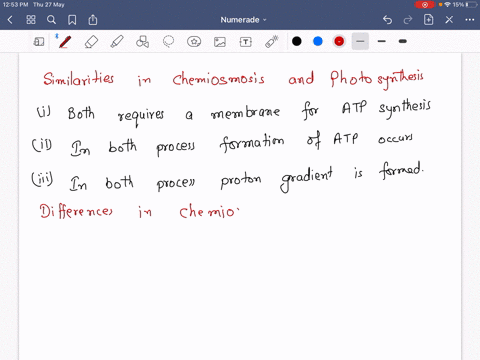Tap the line 'formation of ATP occurs'
480x360 pixels.
pyautogui.click(x=316, y=141)
